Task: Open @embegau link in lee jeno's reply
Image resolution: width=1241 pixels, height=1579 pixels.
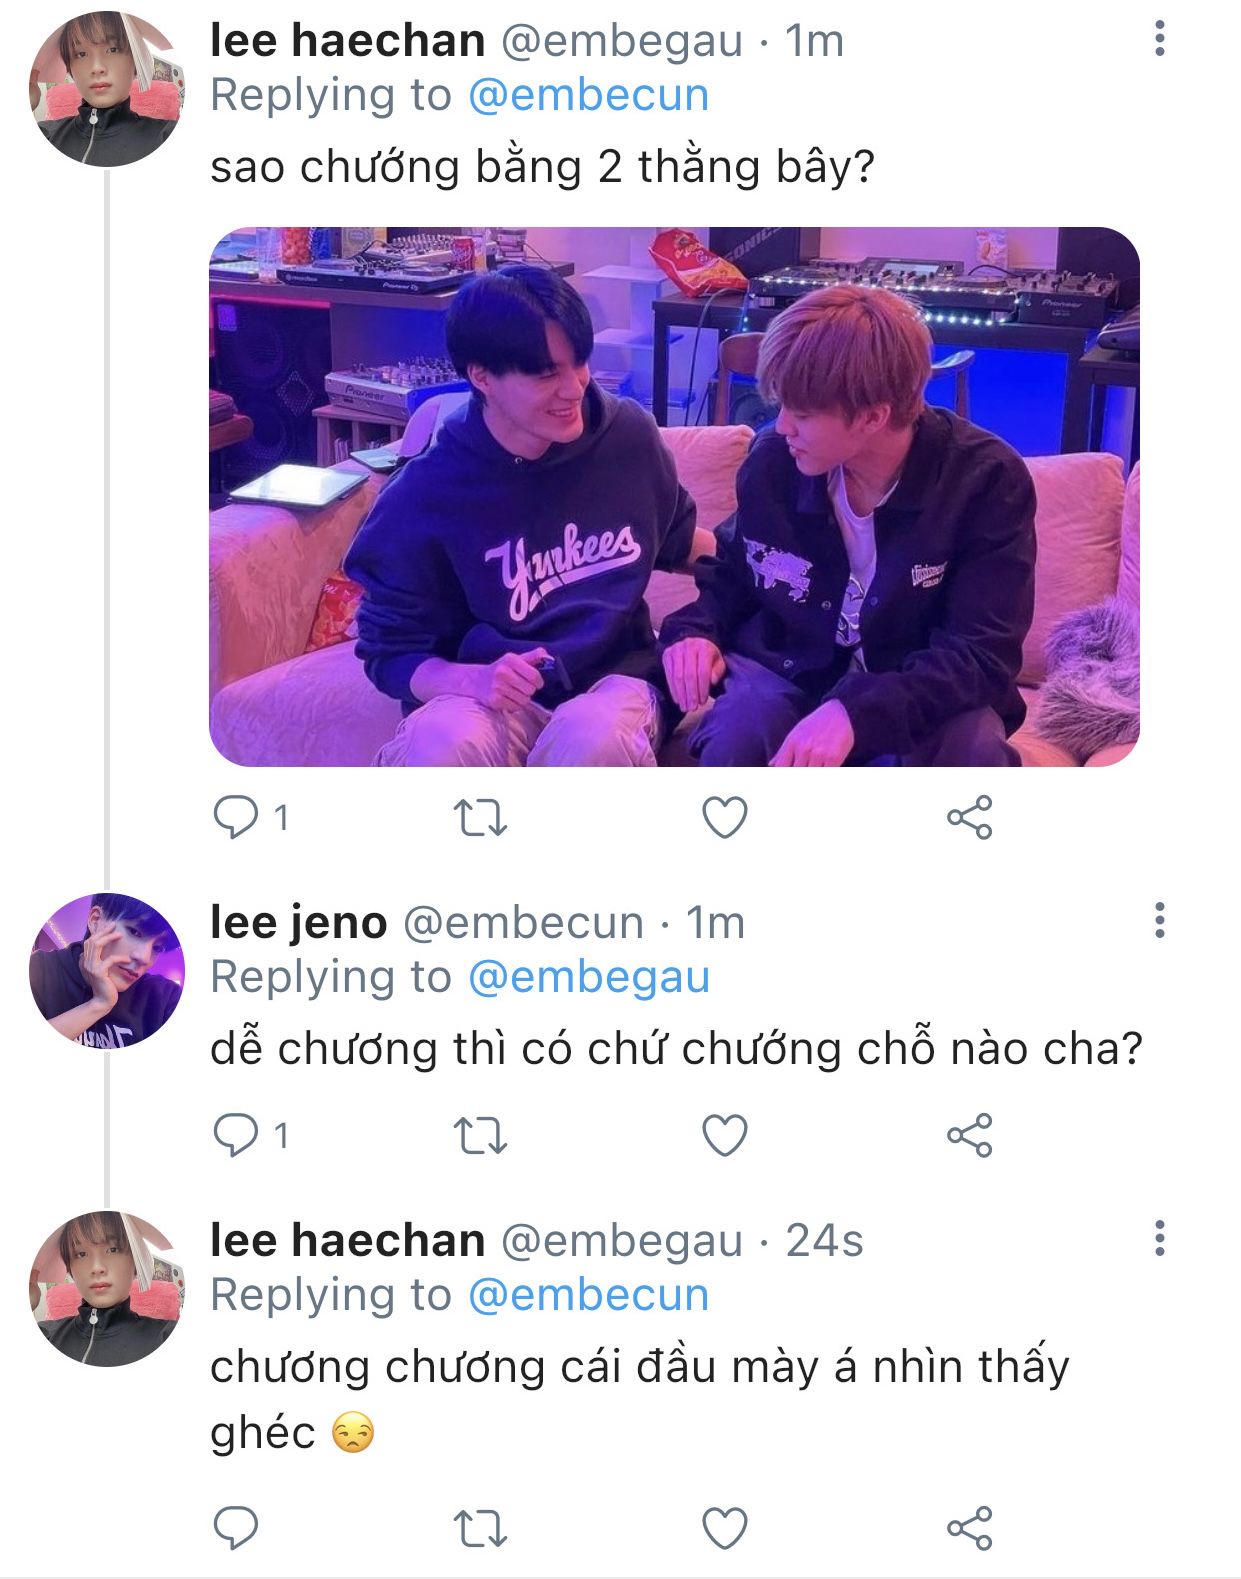Action: (x=588, y=977)
